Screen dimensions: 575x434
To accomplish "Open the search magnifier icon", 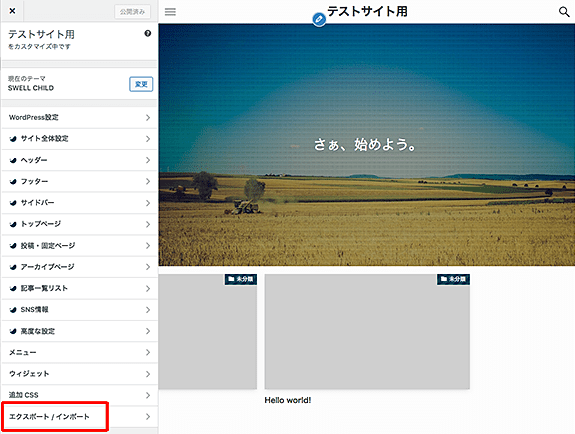I will pos(564,12).
